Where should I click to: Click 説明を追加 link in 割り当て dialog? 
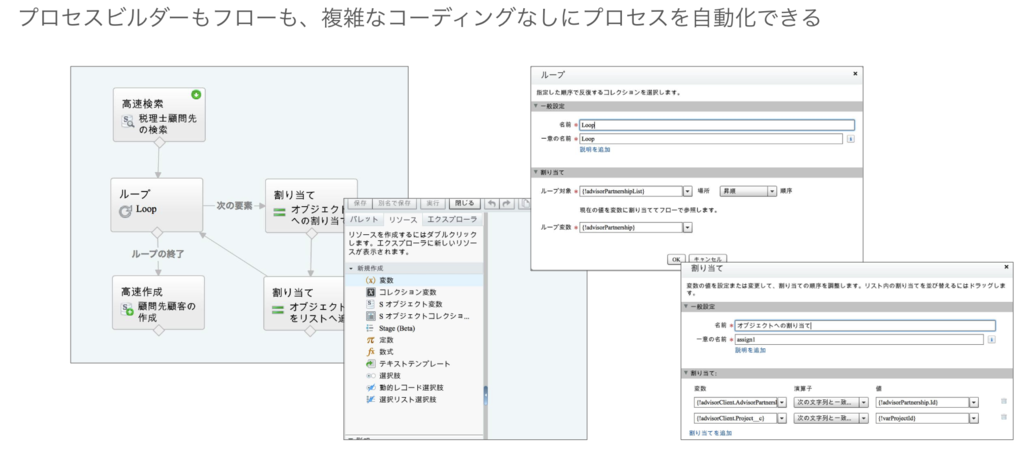point(750,350)
